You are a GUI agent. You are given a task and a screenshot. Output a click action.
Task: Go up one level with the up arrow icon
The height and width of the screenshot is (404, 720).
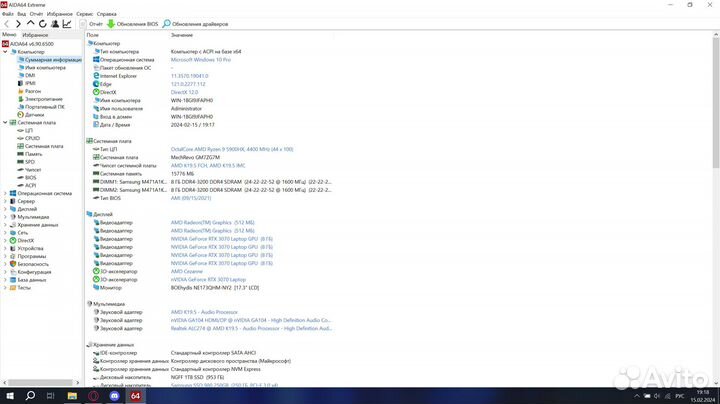30,23
